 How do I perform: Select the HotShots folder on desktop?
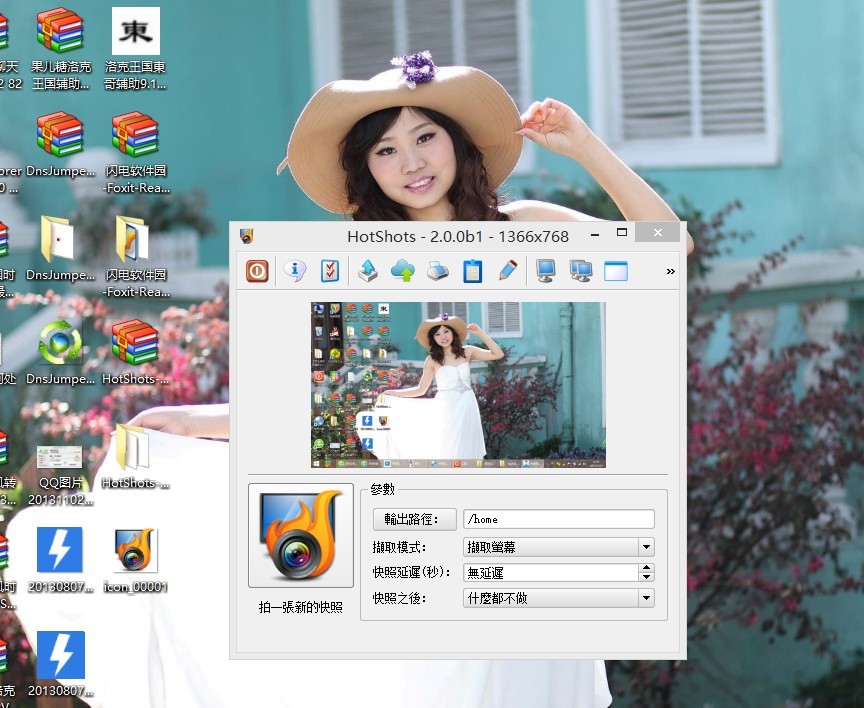pyautogui.click(x=136, y=456)
